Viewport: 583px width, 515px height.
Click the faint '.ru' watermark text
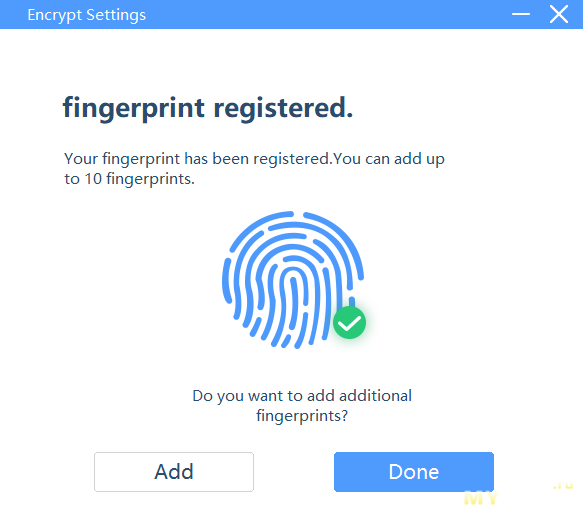pos(563,485)
